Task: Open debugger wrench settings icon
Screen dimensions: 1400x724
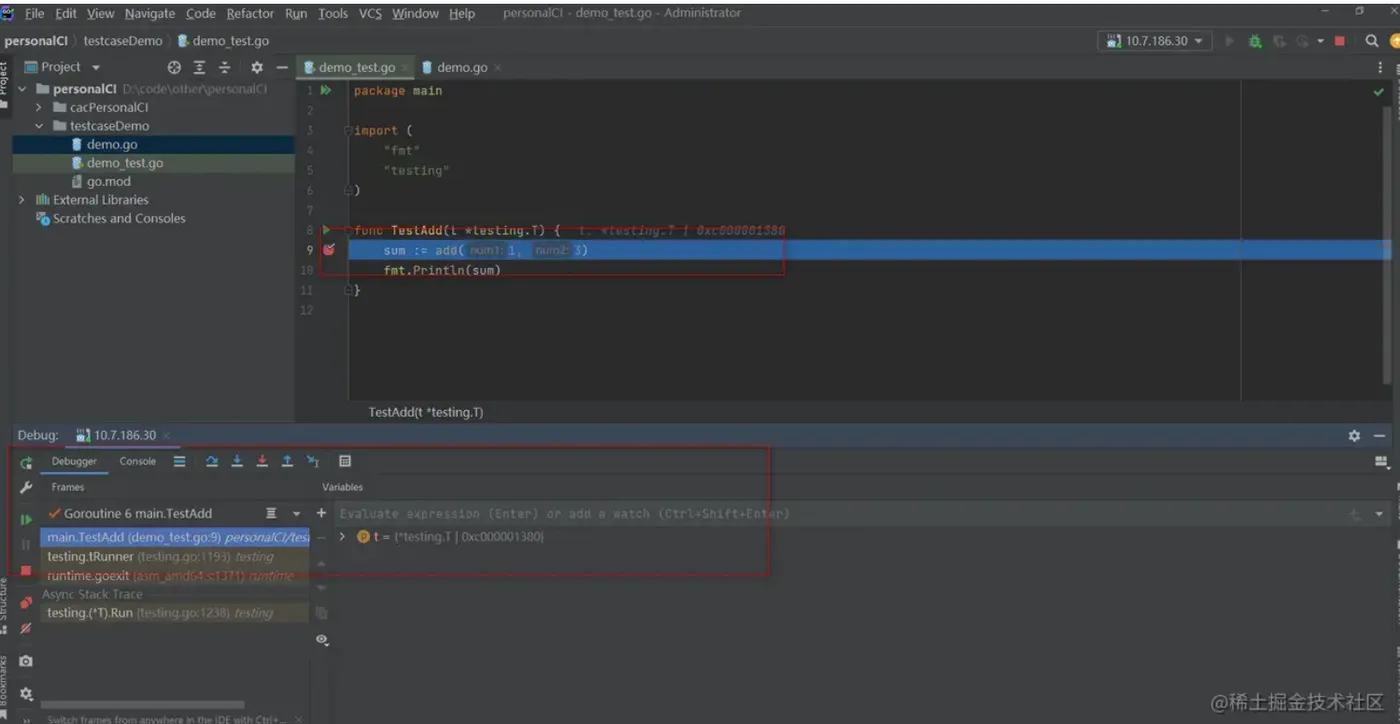Action: tap(26, 487)
